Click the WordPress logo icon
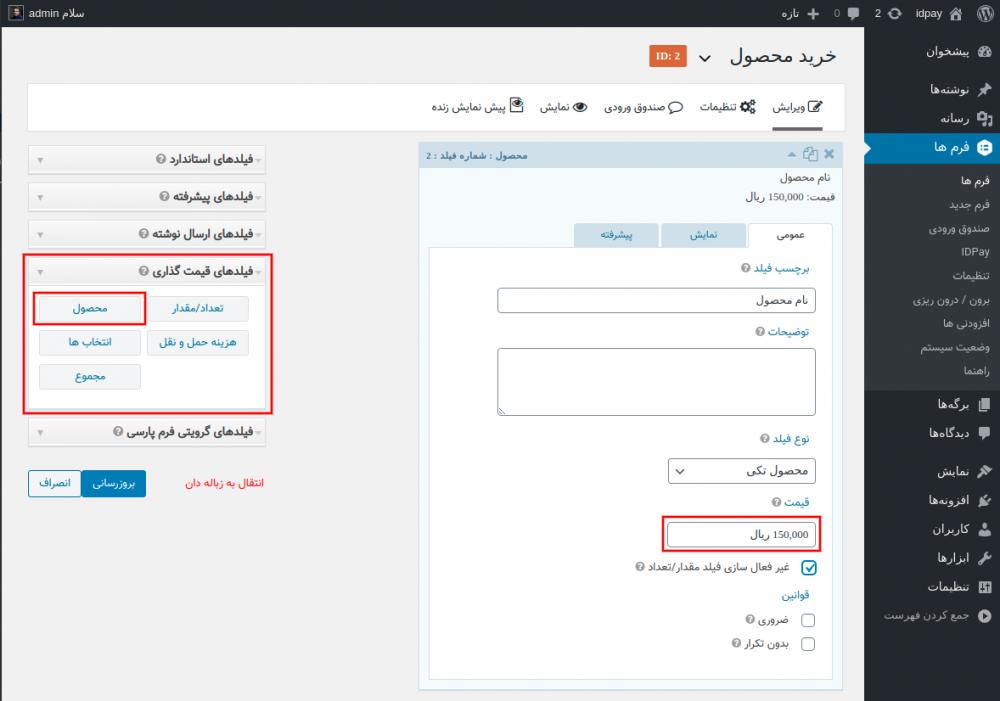Viewport: 1000px width, 701px height. coord(985,13)
